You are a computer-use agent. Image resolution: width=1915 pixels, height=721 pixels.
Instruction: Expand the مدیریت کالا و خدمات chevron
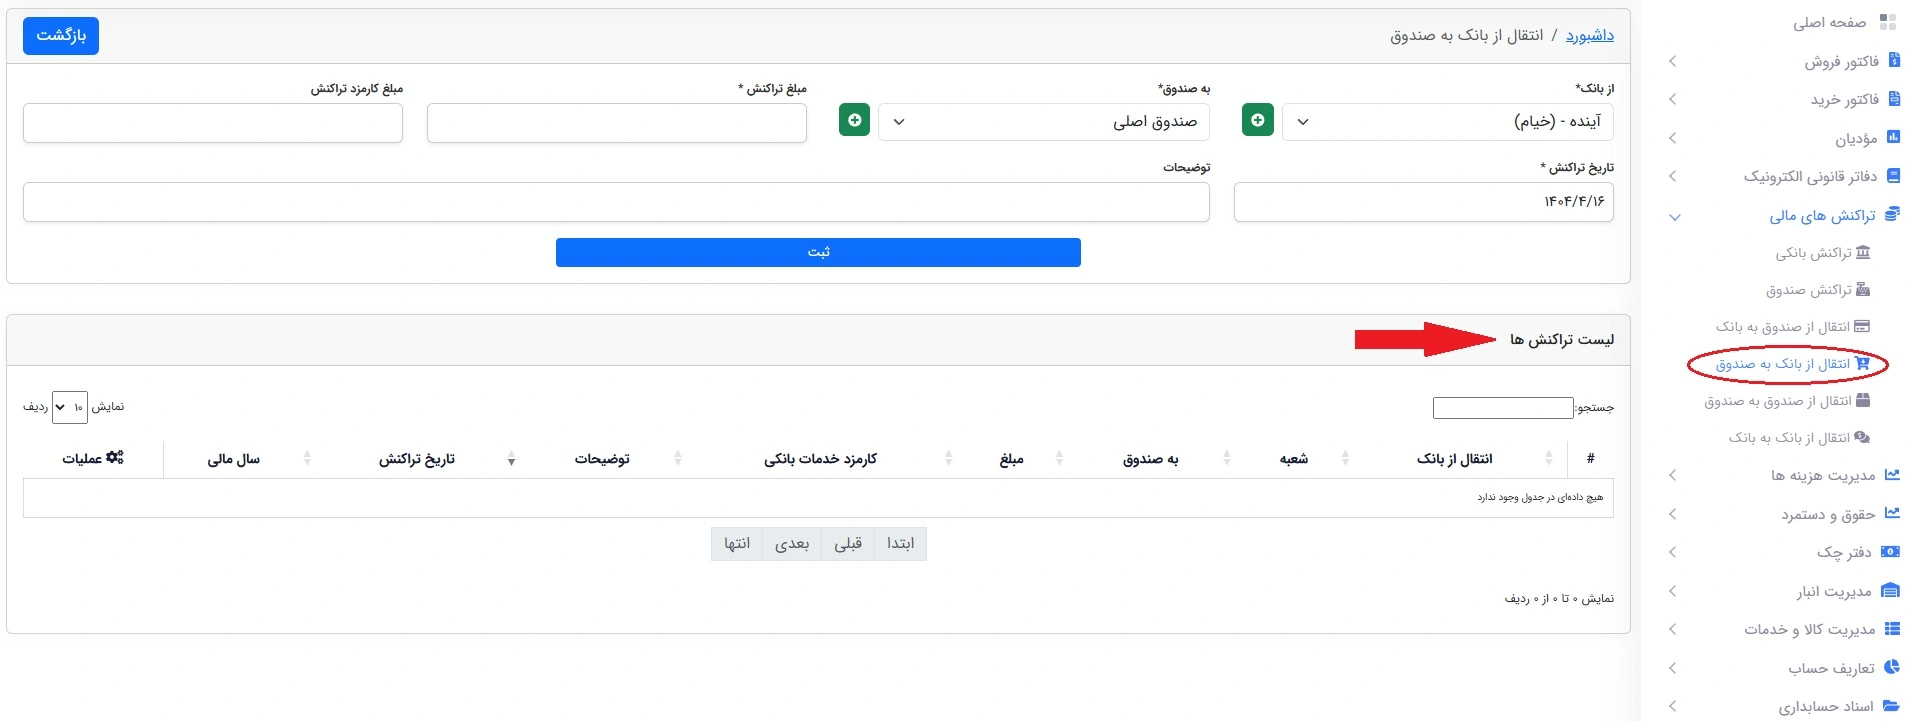(1673, 629)
